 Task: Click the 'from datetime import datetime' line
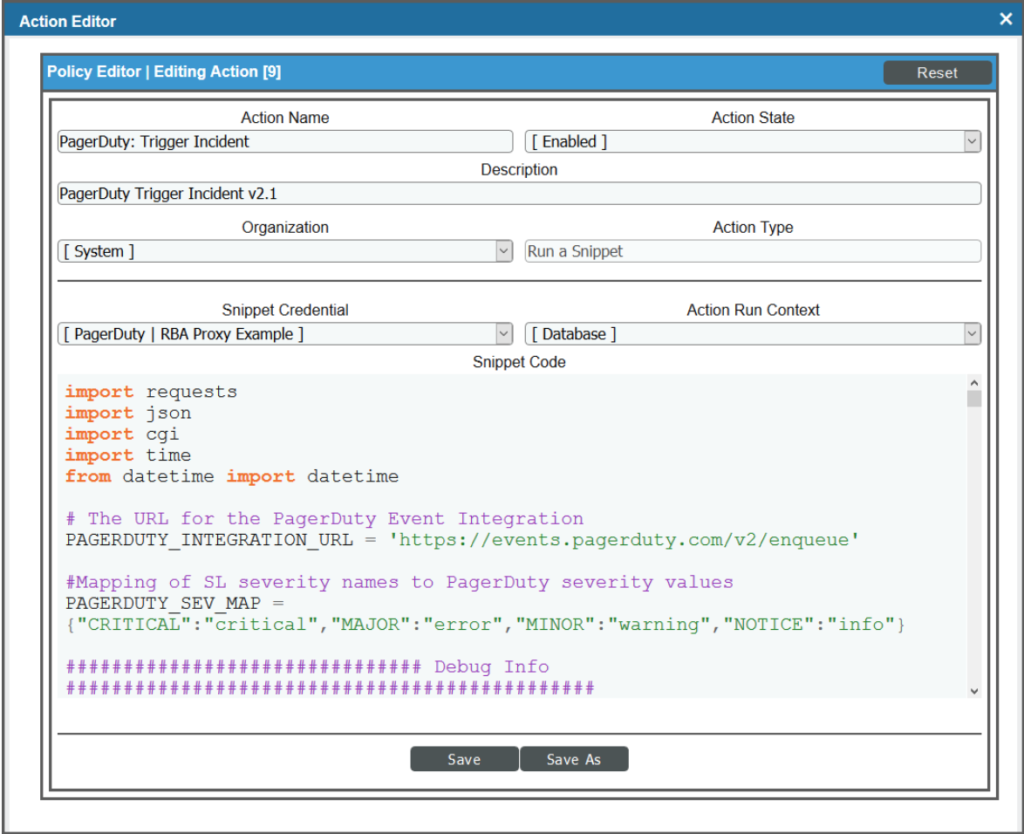tap(232, 476)
